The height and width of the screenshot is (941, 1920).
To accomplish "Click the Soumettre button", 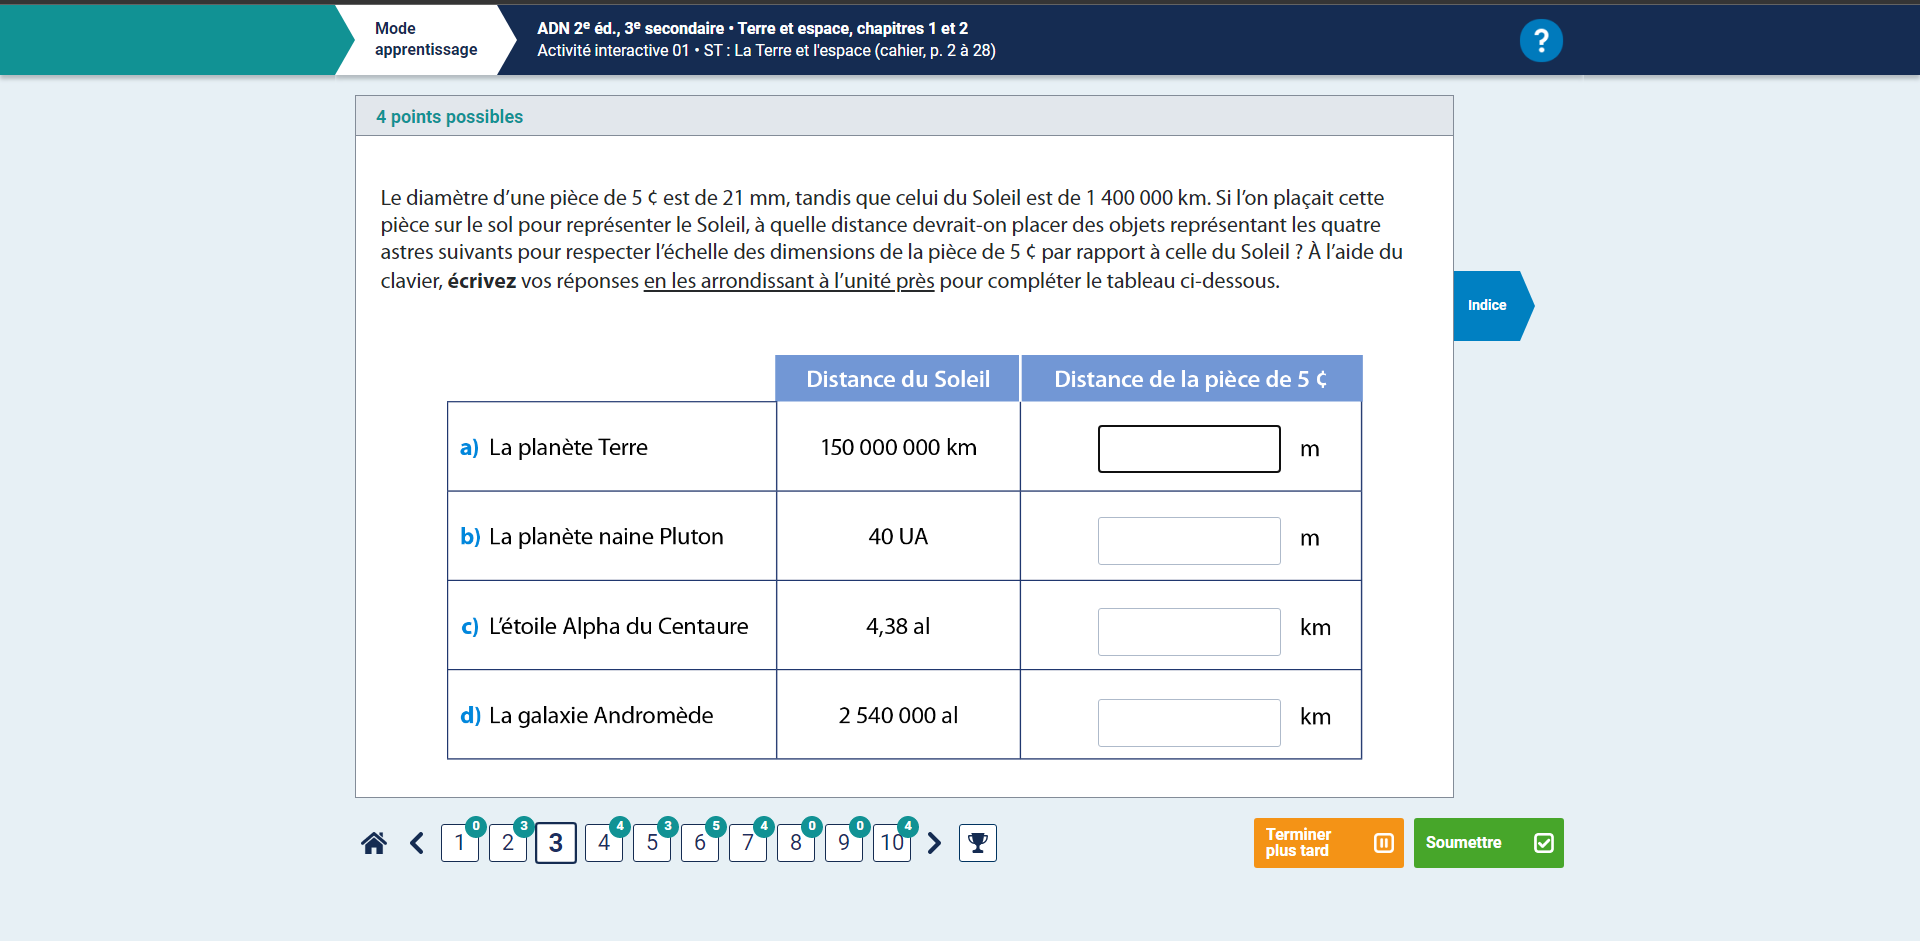I will click(x=1488, y=843).
